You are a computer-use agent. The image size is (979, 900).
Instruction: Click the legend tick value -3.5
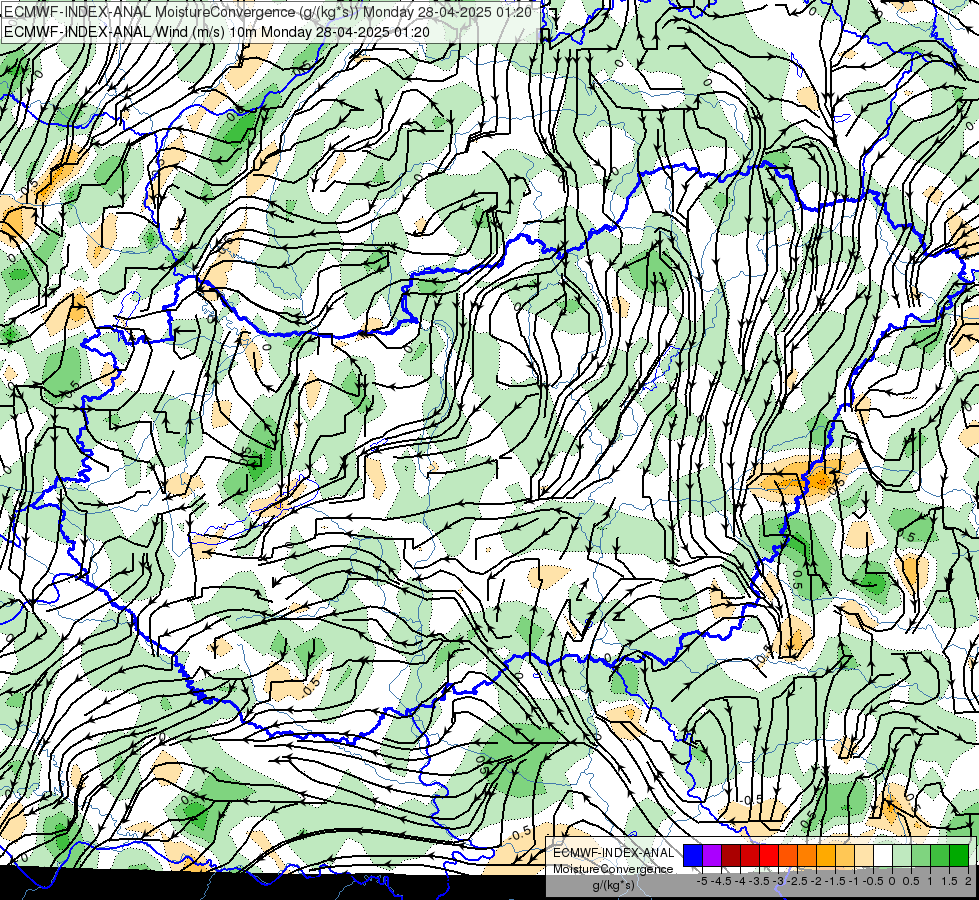coord(759,881)
